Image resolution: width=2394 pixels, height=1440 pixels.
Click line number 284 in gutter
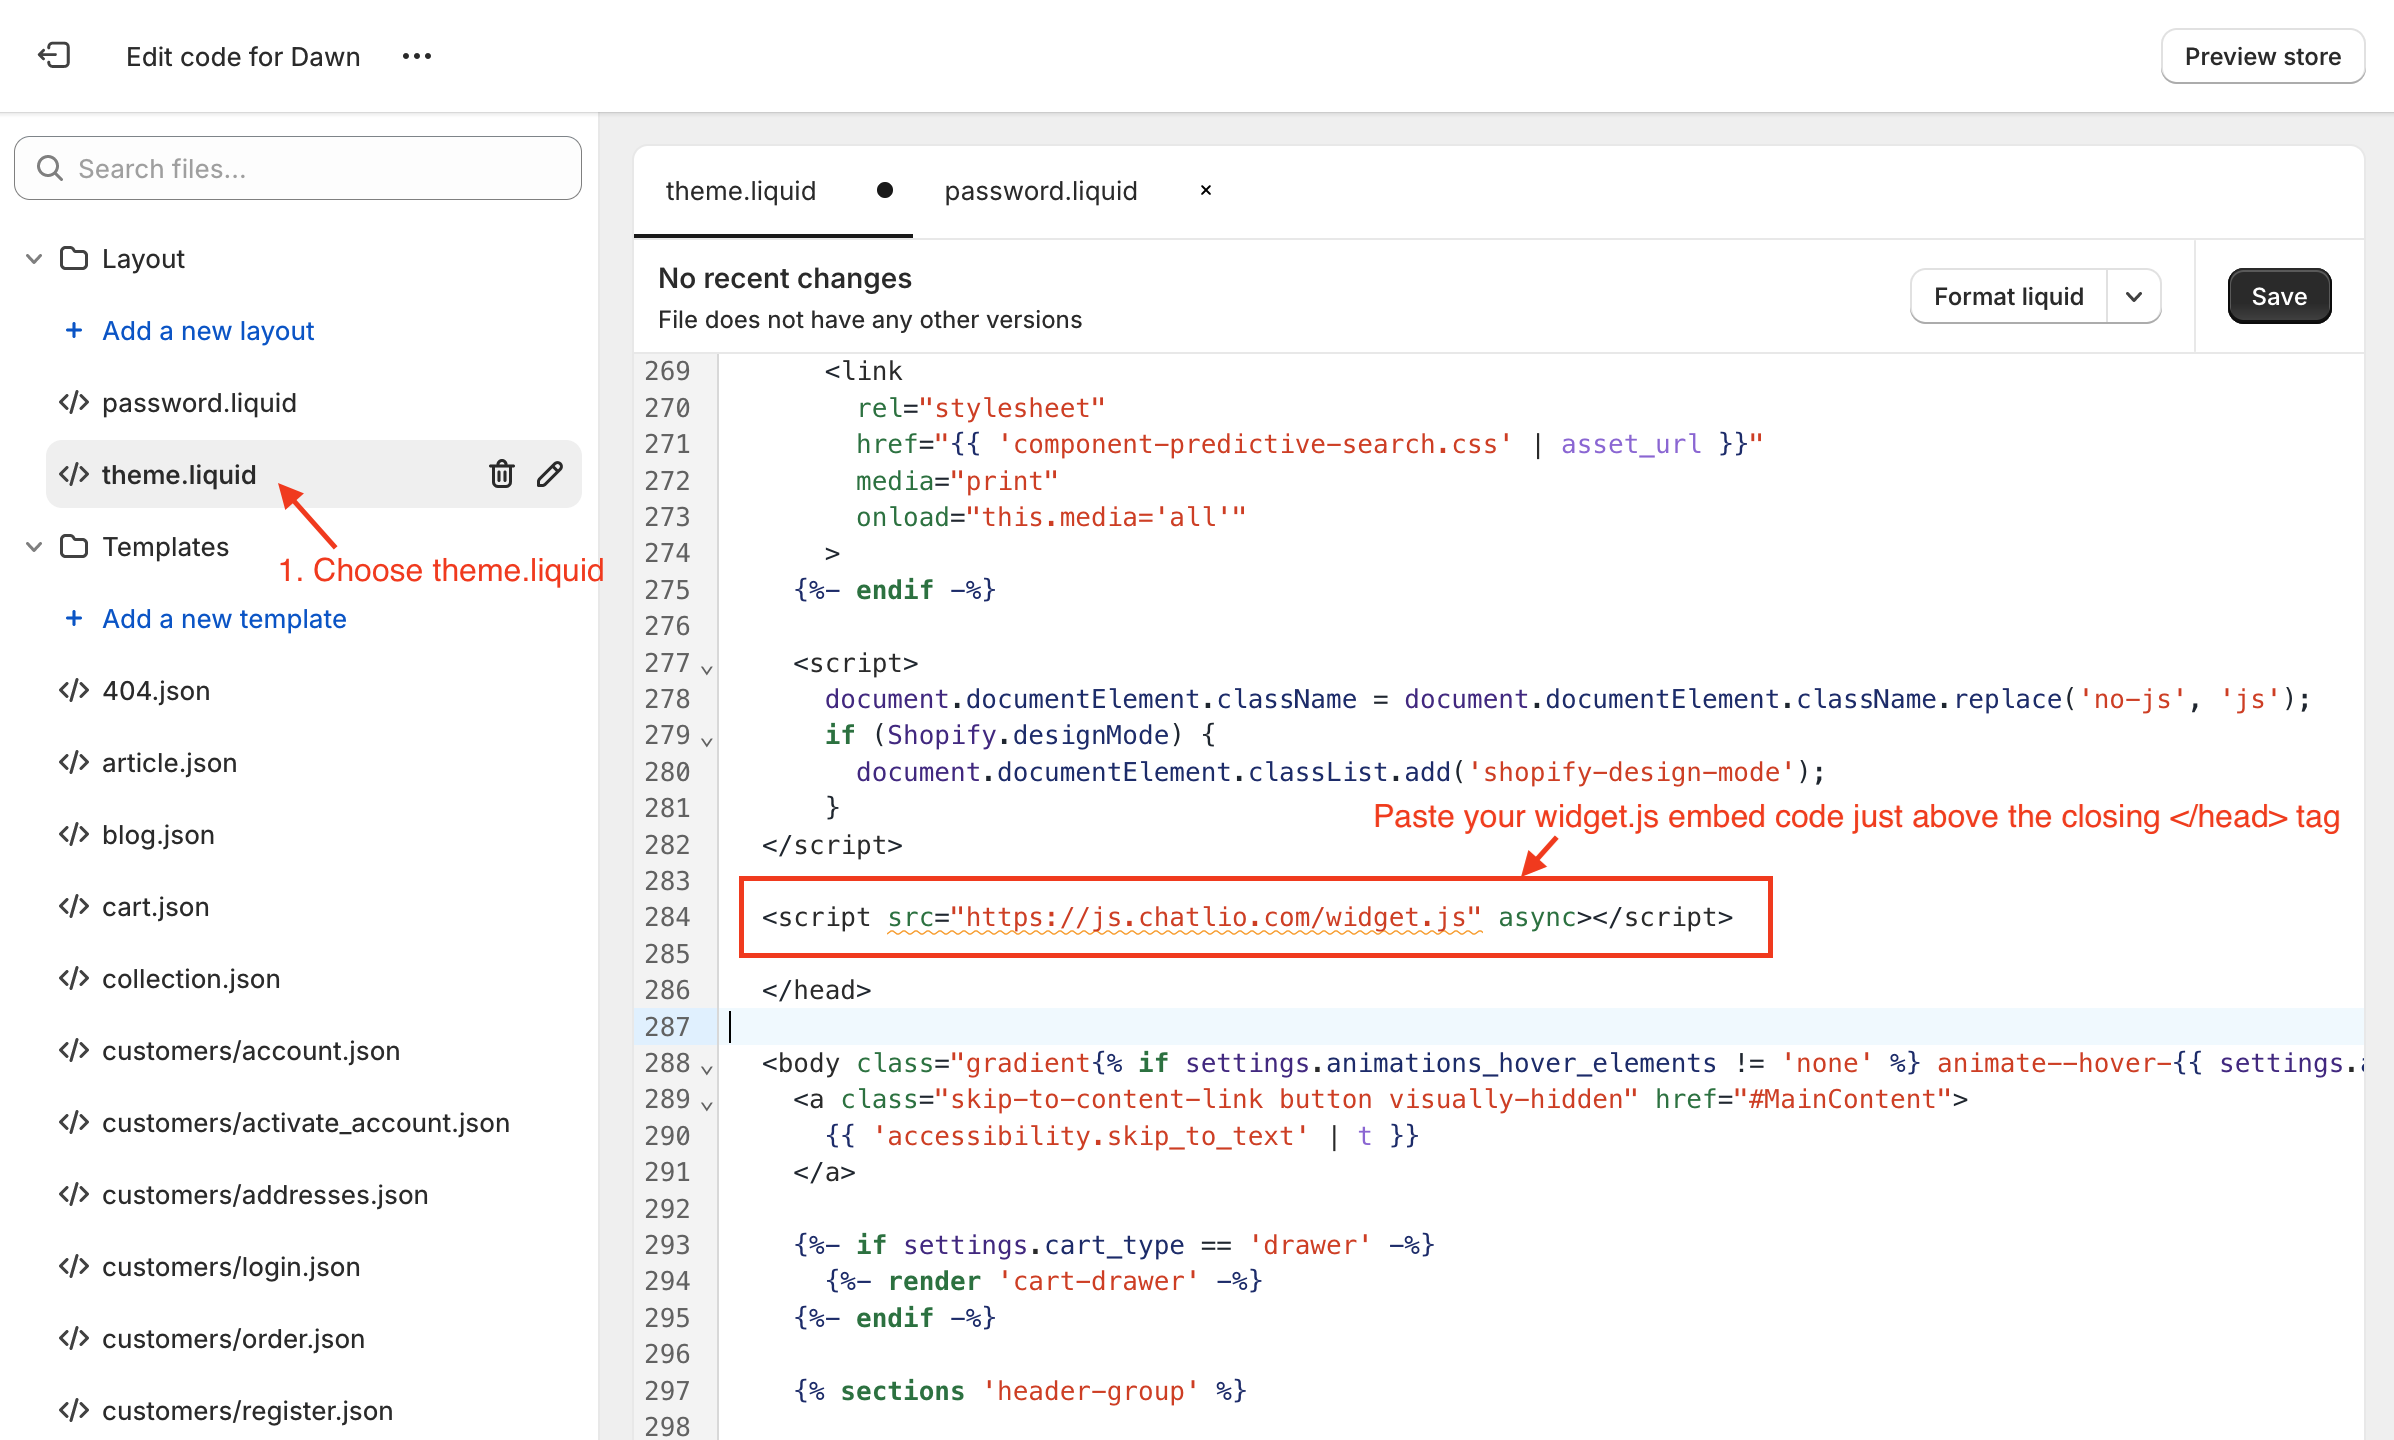pos(667,917)
